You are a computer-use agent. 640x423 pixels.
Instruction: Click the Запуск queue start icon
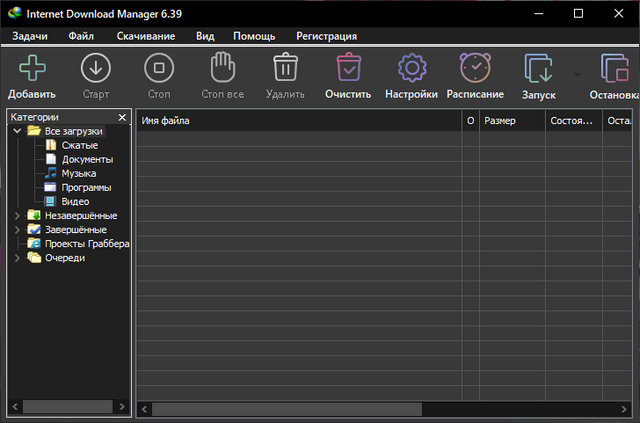(538, 68)
